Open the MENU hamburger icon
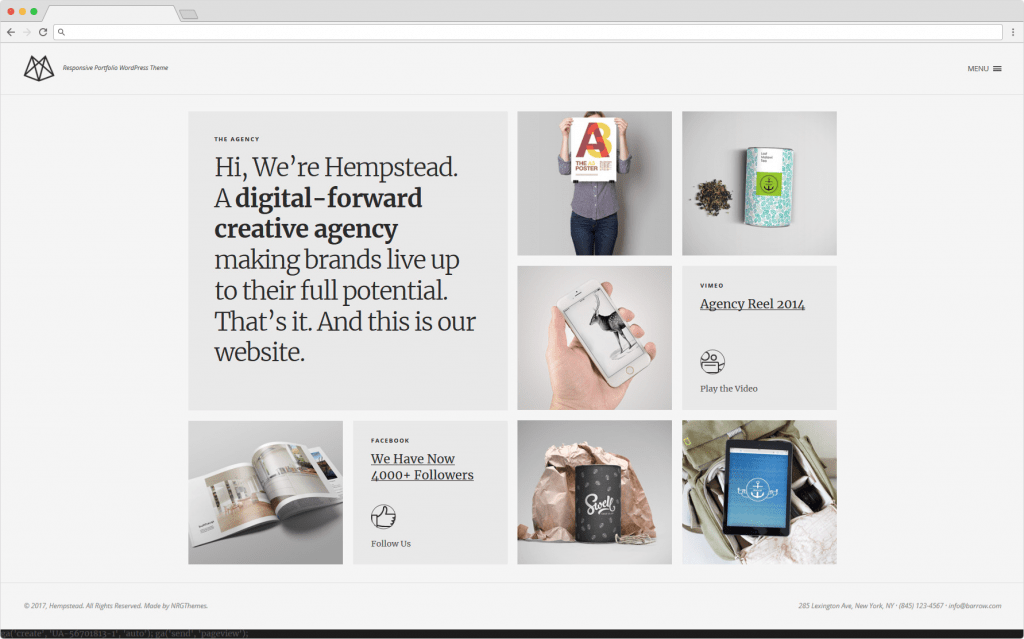Viewport: 1024px width, 639px height. click(x=997, y=69)
